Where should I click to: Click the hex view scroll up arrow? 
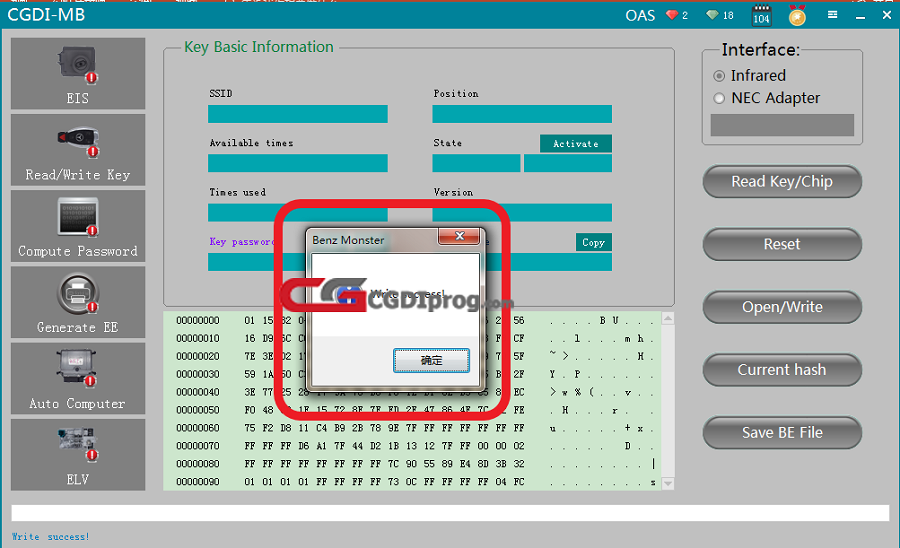(x=668, y=318)
